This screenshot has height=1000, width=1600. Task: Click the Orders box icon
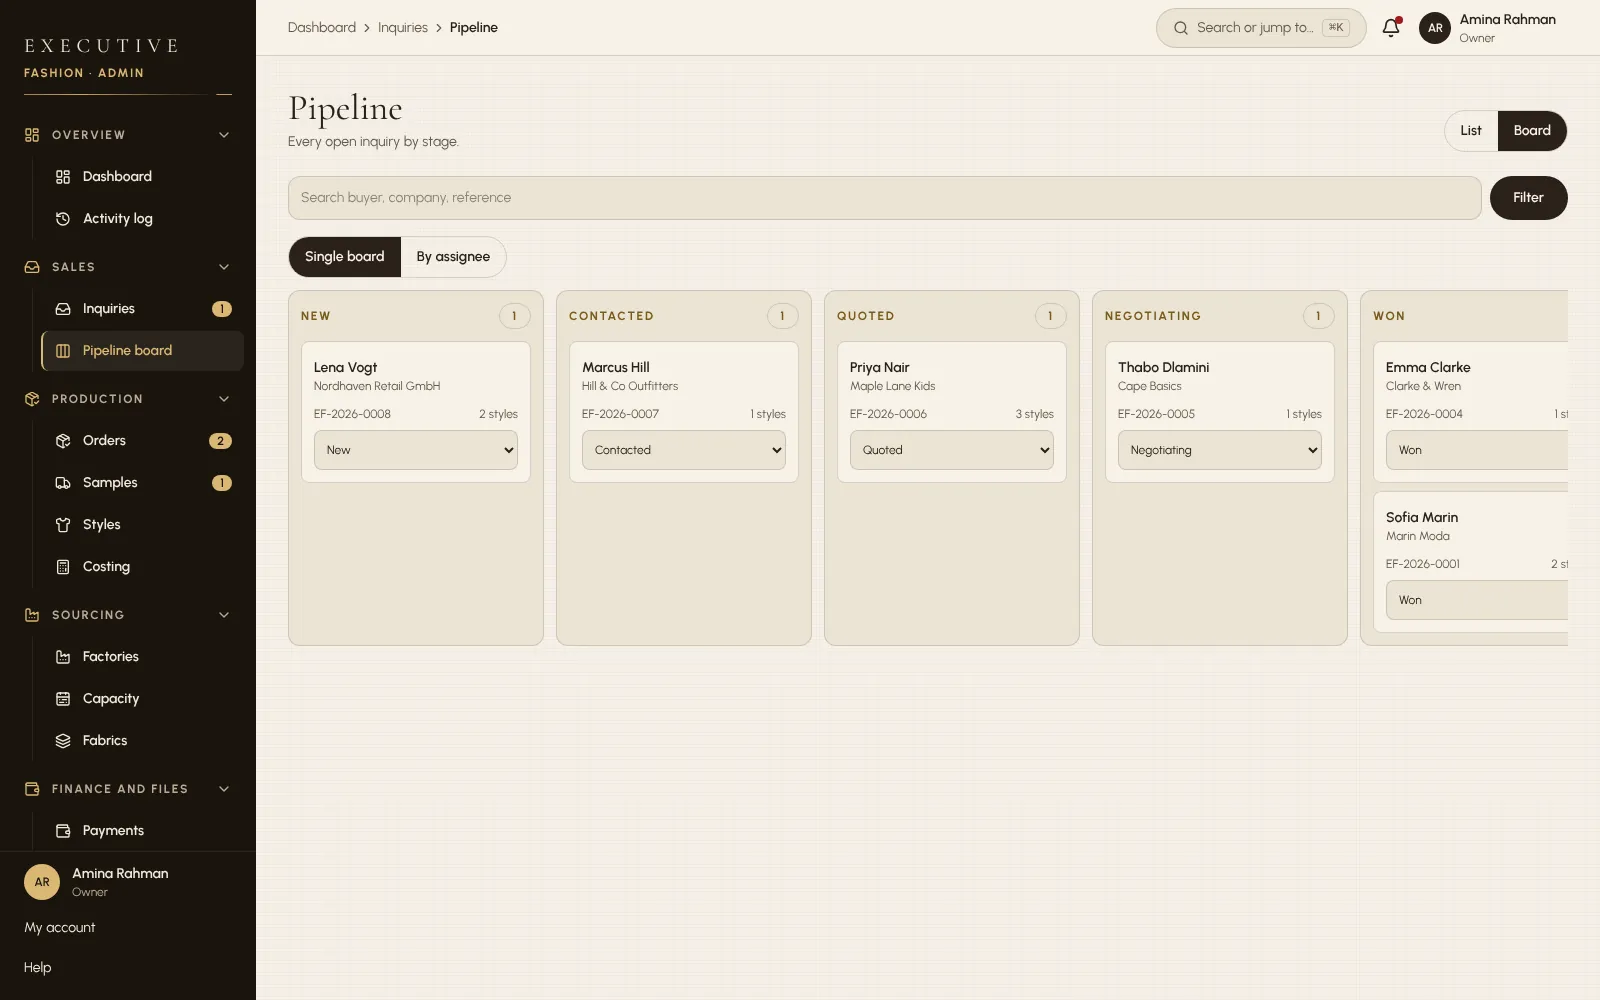(63, 441)
